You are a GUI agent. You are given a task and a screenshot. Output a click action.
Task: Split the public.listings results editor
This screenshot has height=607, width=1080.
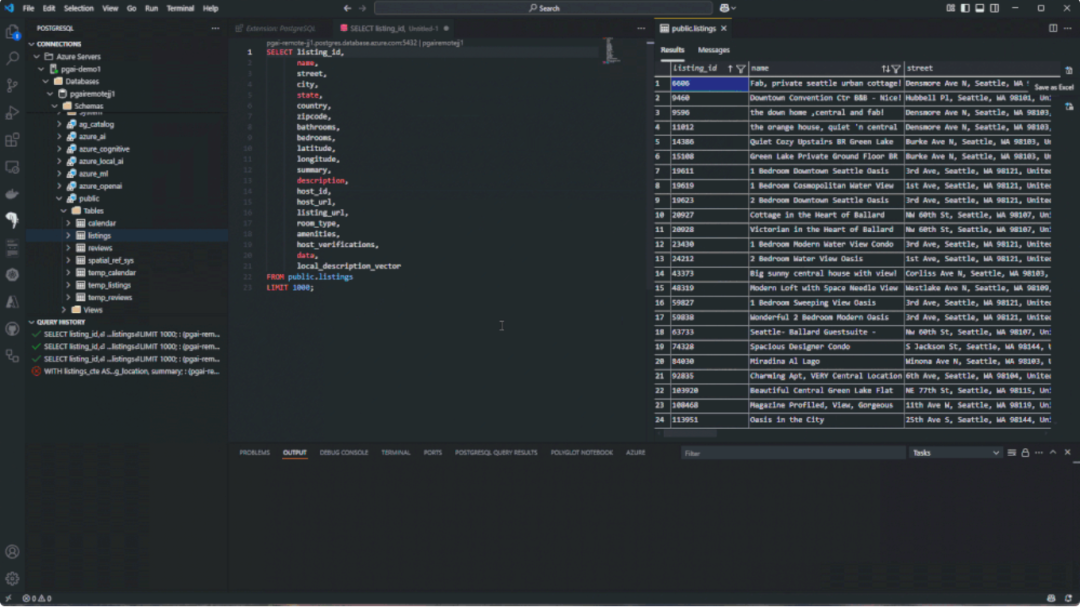click(1053, 28)
